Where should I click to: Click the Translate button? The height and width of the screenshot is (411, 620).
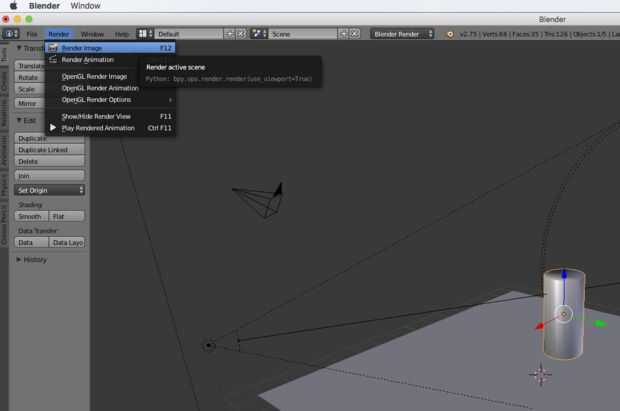pos(30,66)
